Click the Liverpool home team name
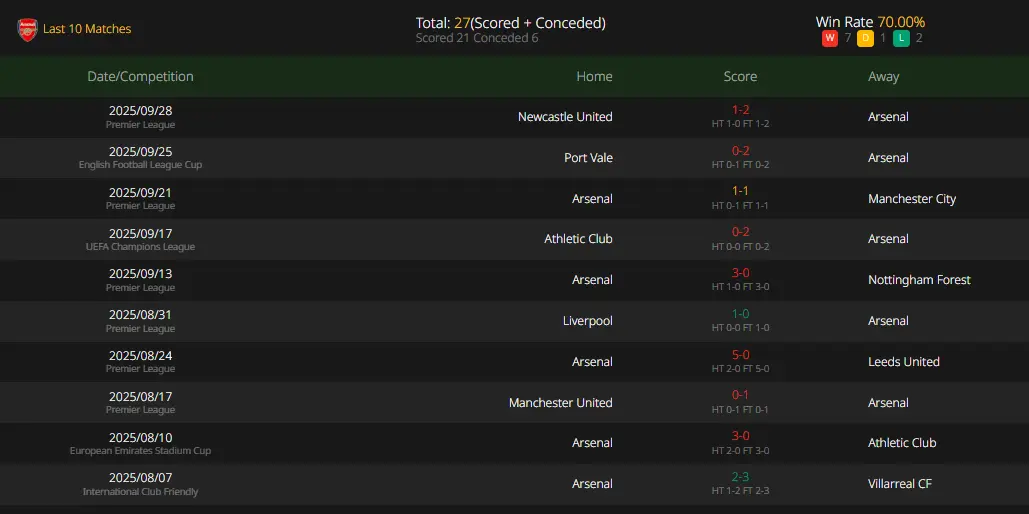Screen dimensions: 1029x514 click(x=588, y=321)
